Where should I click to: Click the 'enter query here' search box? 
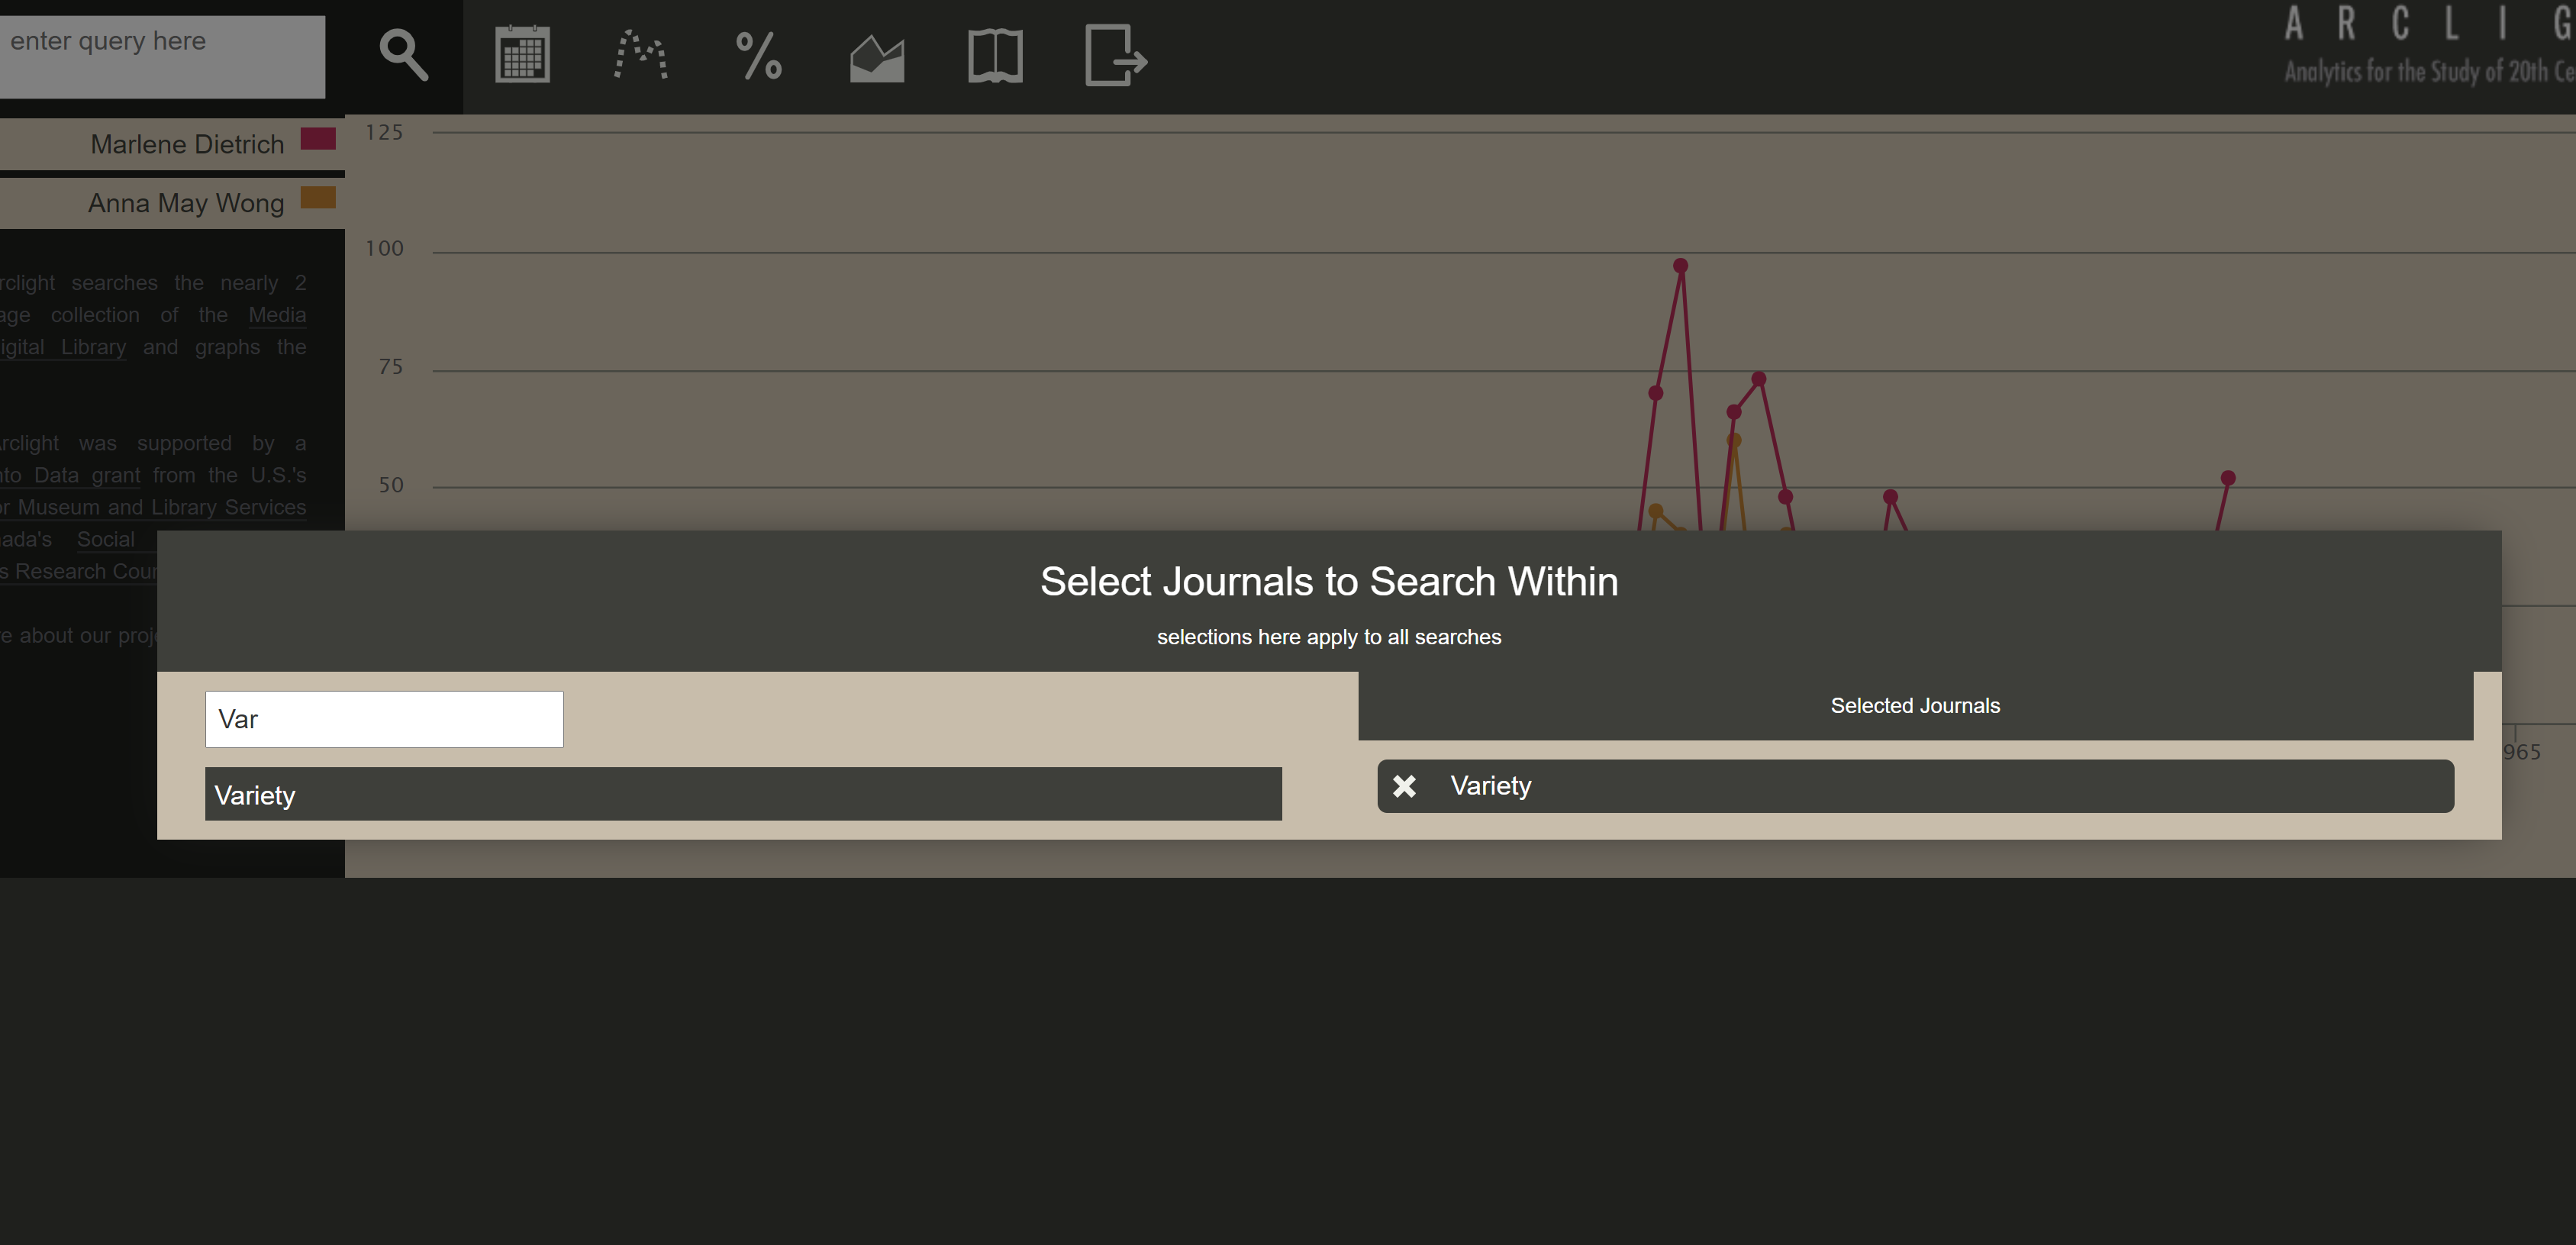coord(162,56)
